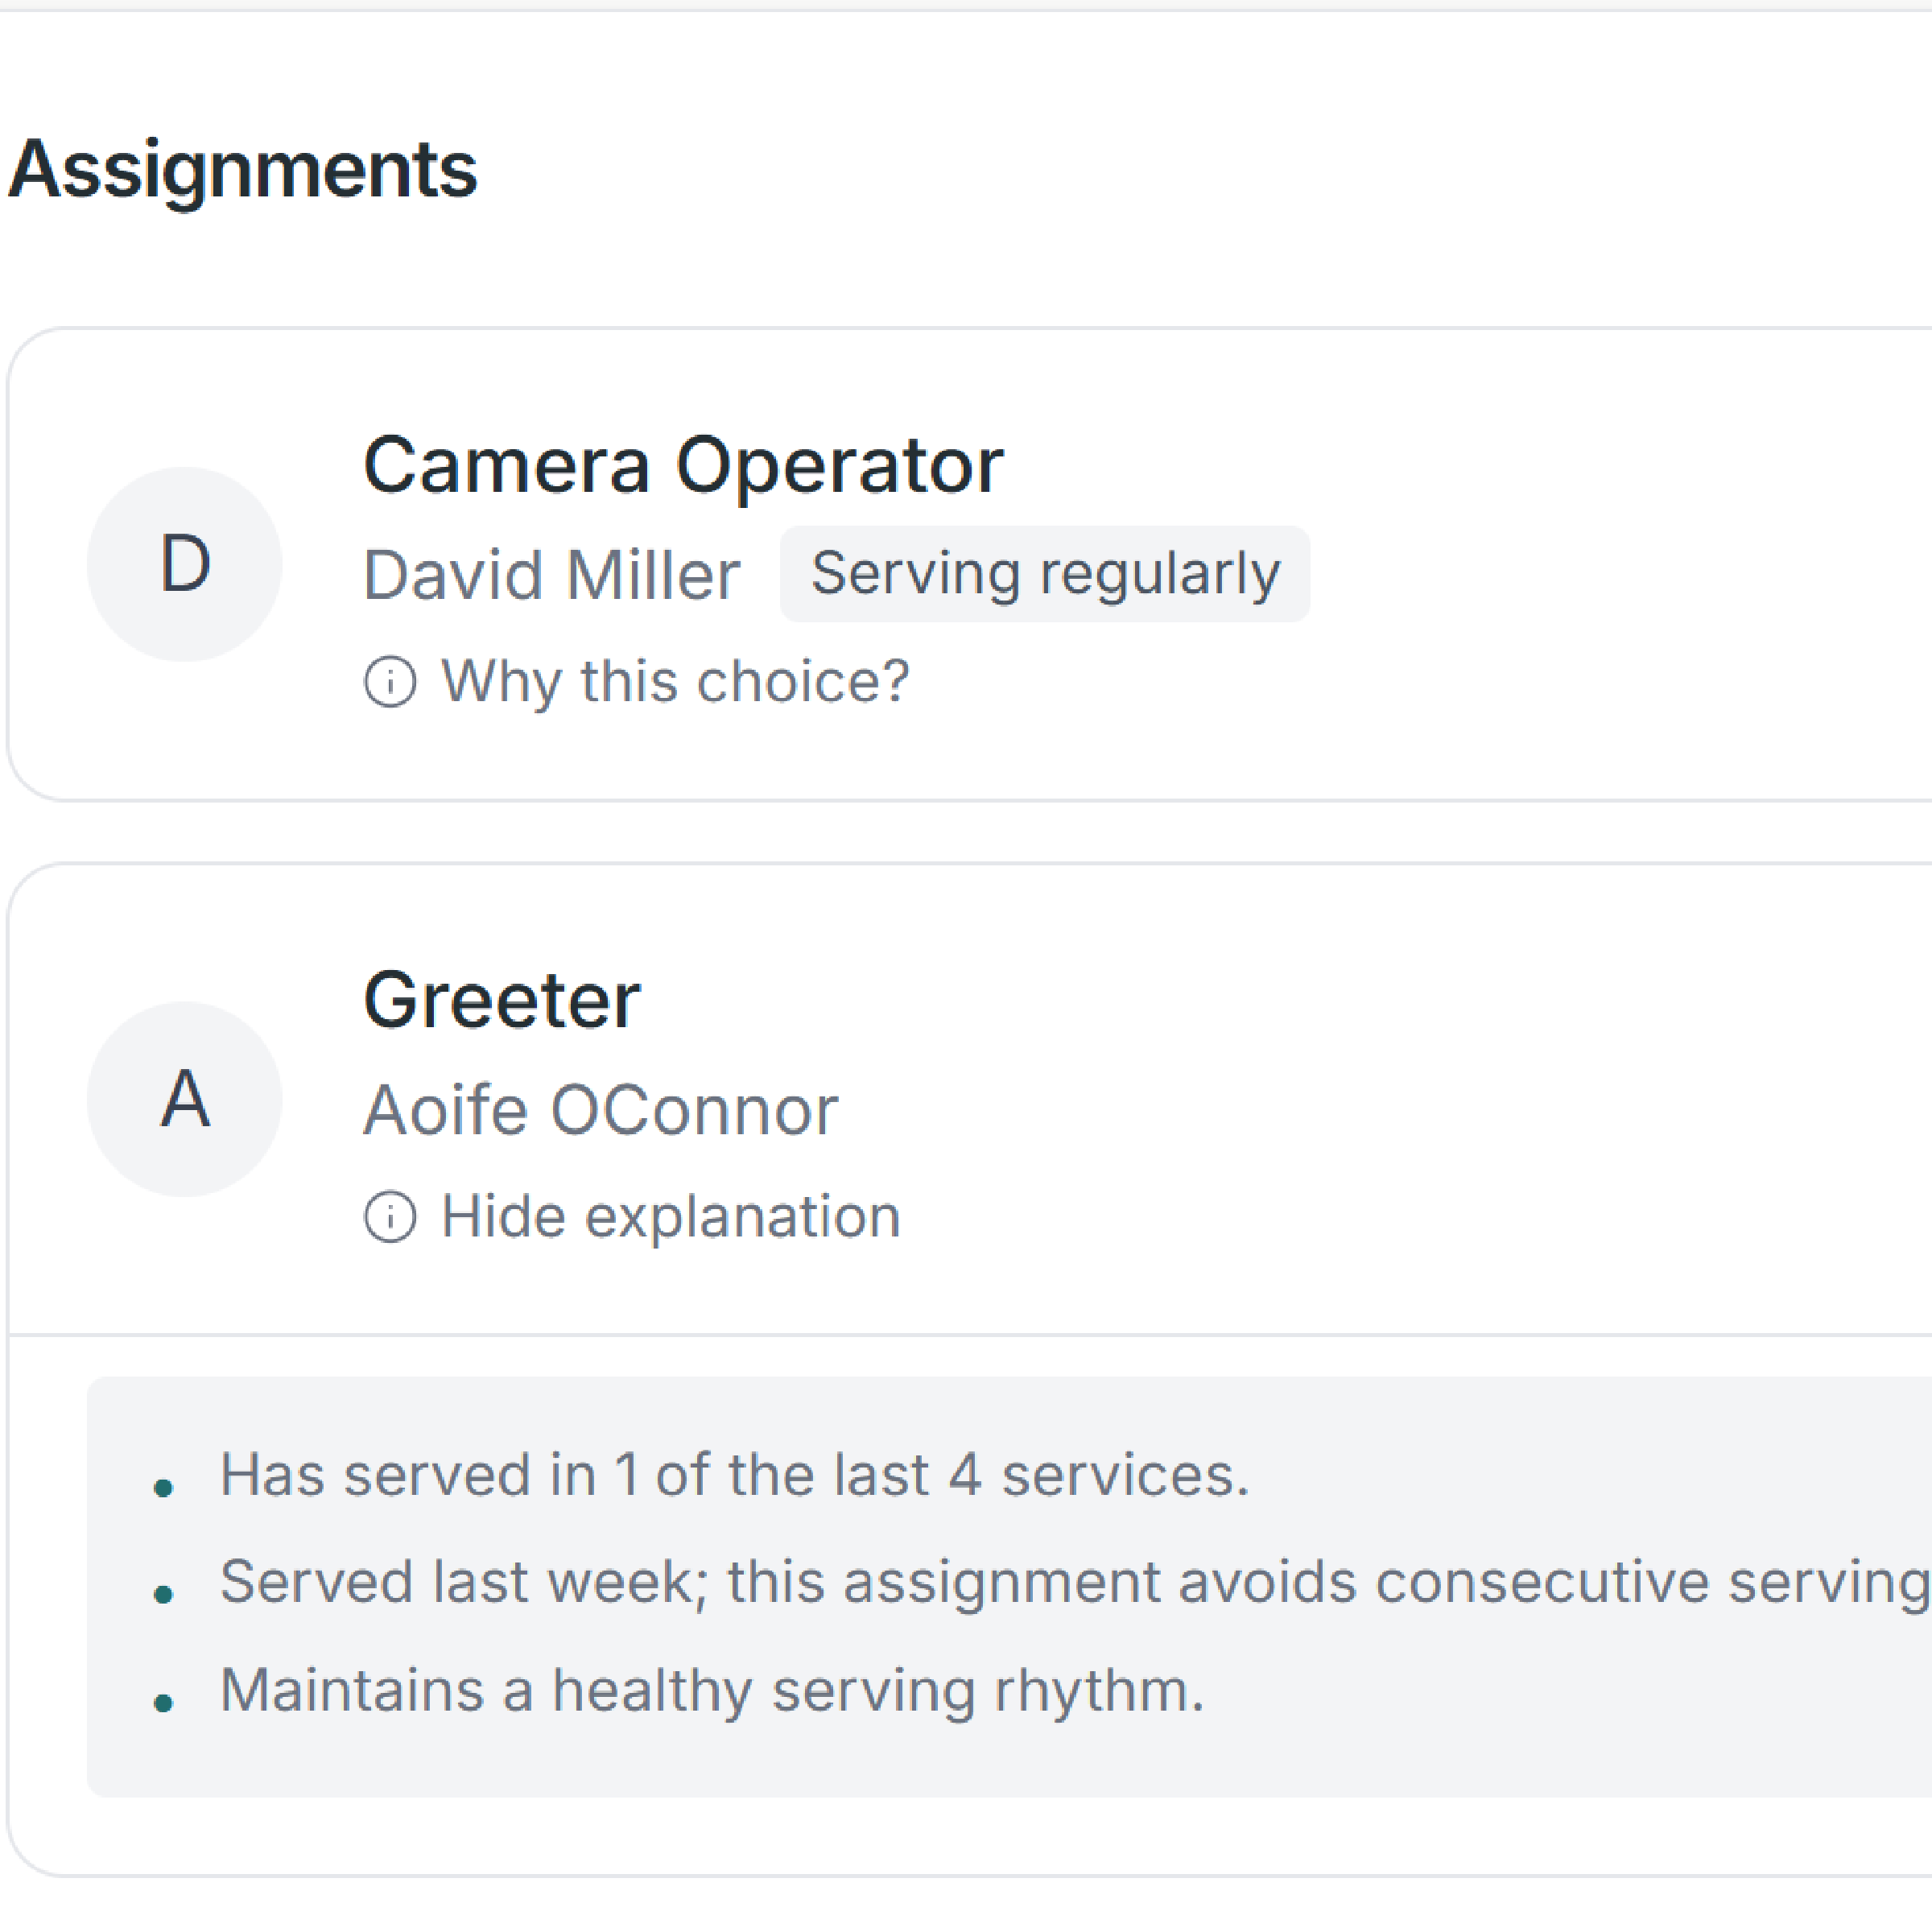Click the 'Served last week' explanation bullet
1932x1932 pixels.
(x=1070, y=1582)
